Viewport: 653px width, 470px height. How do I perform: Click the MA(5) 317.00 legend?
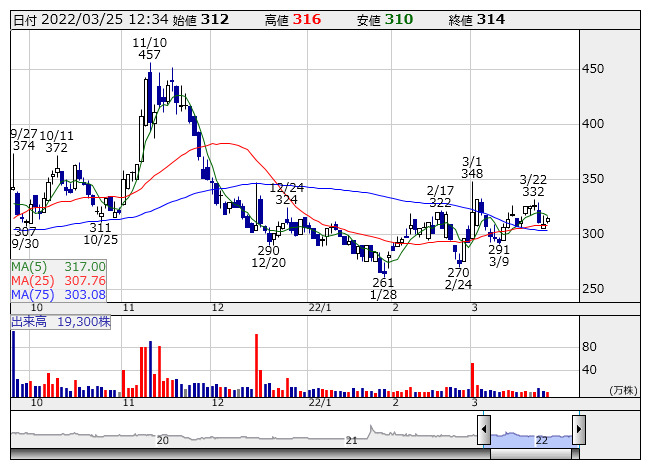pyautogui.click(x=58, y=266)
